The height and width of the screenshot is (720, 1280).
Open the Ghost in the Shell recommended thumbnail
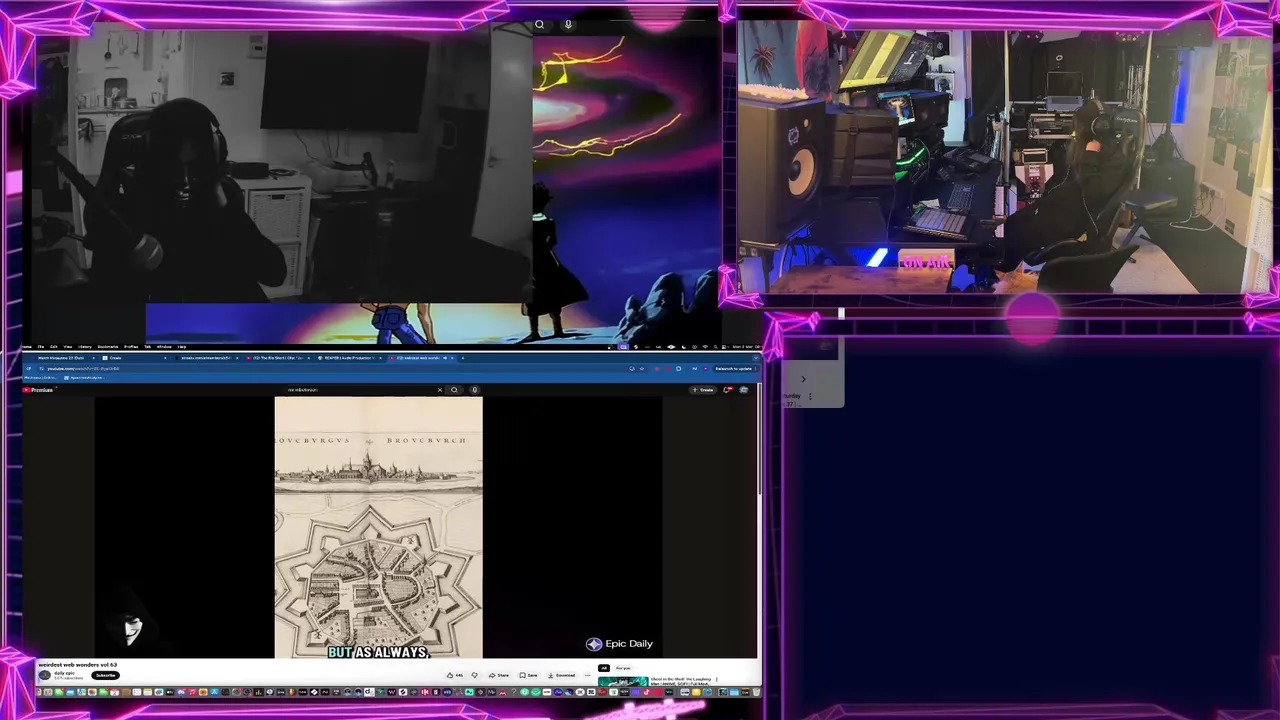point(623,682)
